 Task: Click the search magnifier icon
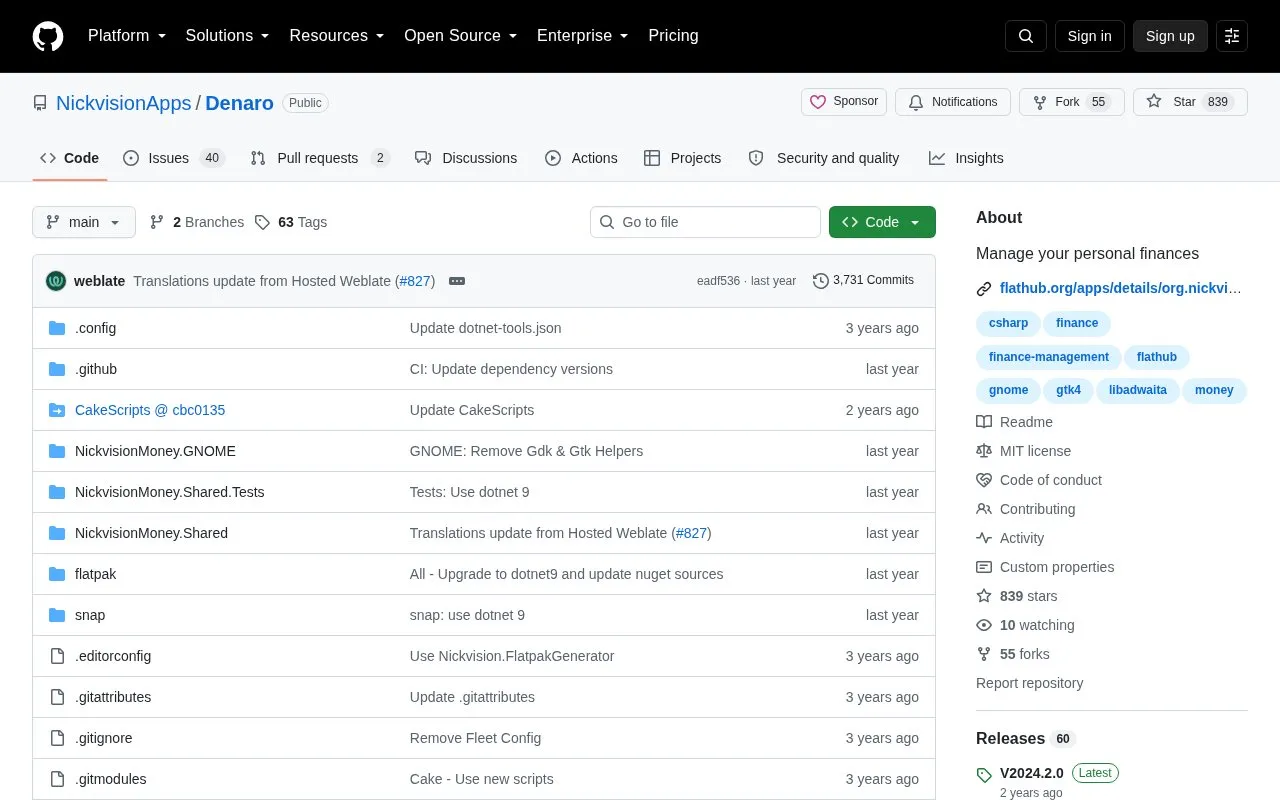click(1026, 36)
